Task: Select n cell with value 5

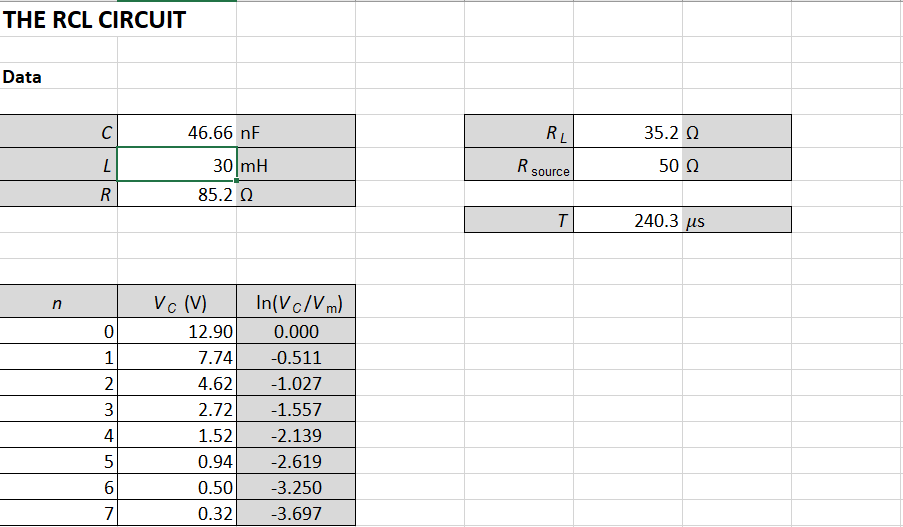Action: 58,461
